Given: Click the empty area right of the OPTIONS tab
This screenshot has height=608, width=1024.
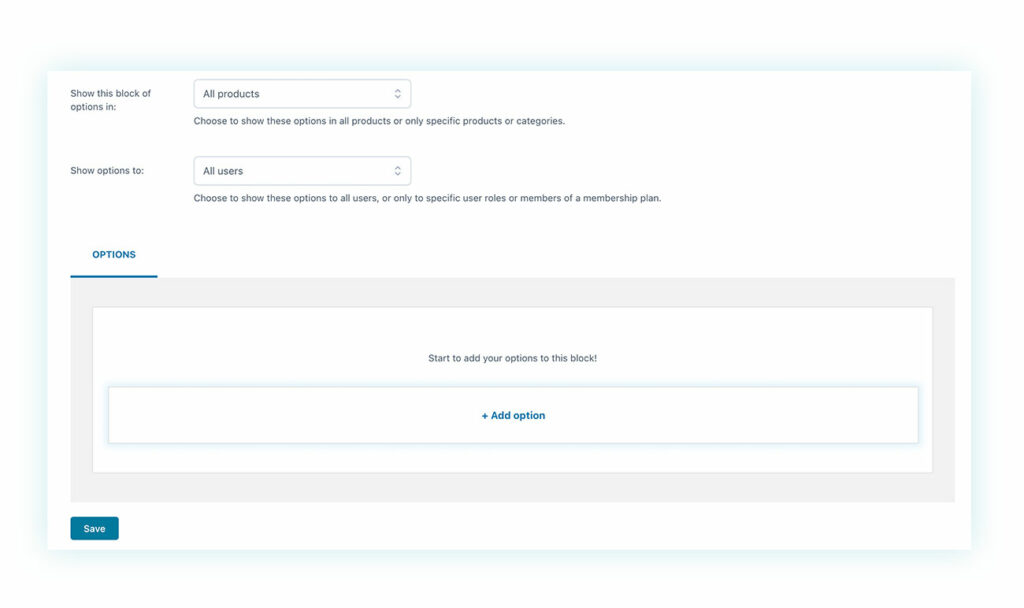Looking at the screenshot, I should pyautogui.click(x=550, y=255).
